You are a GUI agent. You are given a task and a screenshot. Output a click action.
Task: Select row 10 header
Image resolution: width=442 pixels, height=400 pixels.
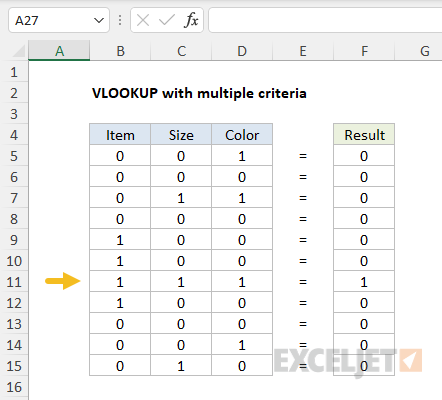tap(14, 261)
